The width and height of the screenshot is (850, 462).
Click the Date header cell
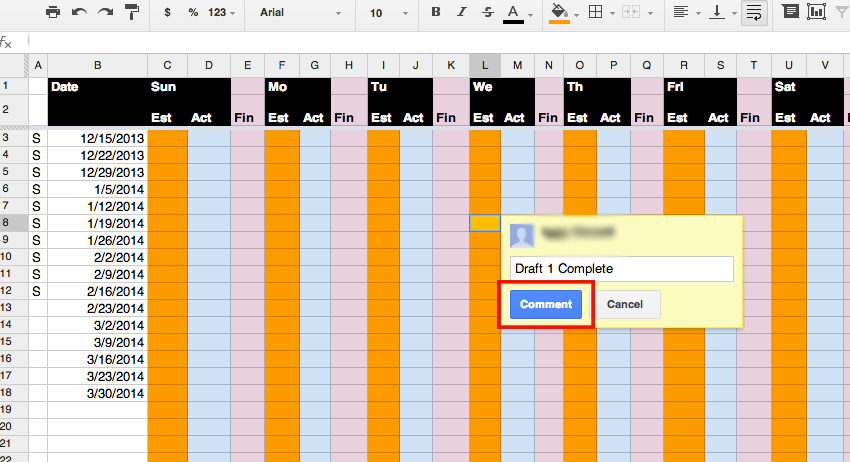coord(98,87)
